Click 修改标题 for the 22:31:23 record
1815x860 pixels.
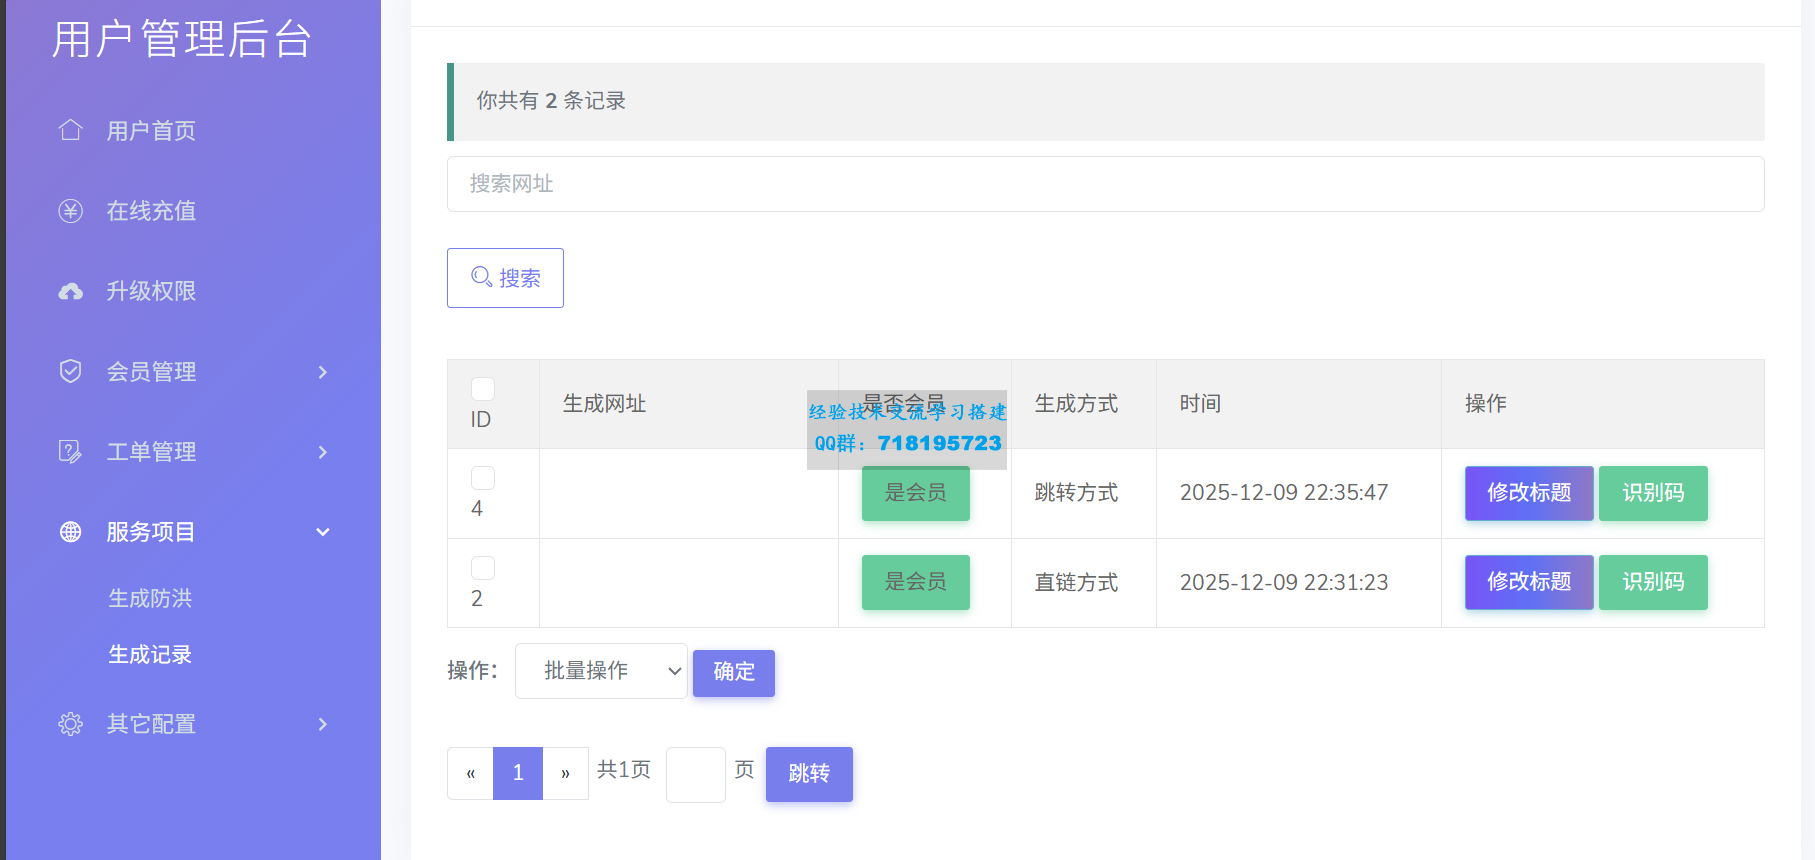[x=1529, y=582]
